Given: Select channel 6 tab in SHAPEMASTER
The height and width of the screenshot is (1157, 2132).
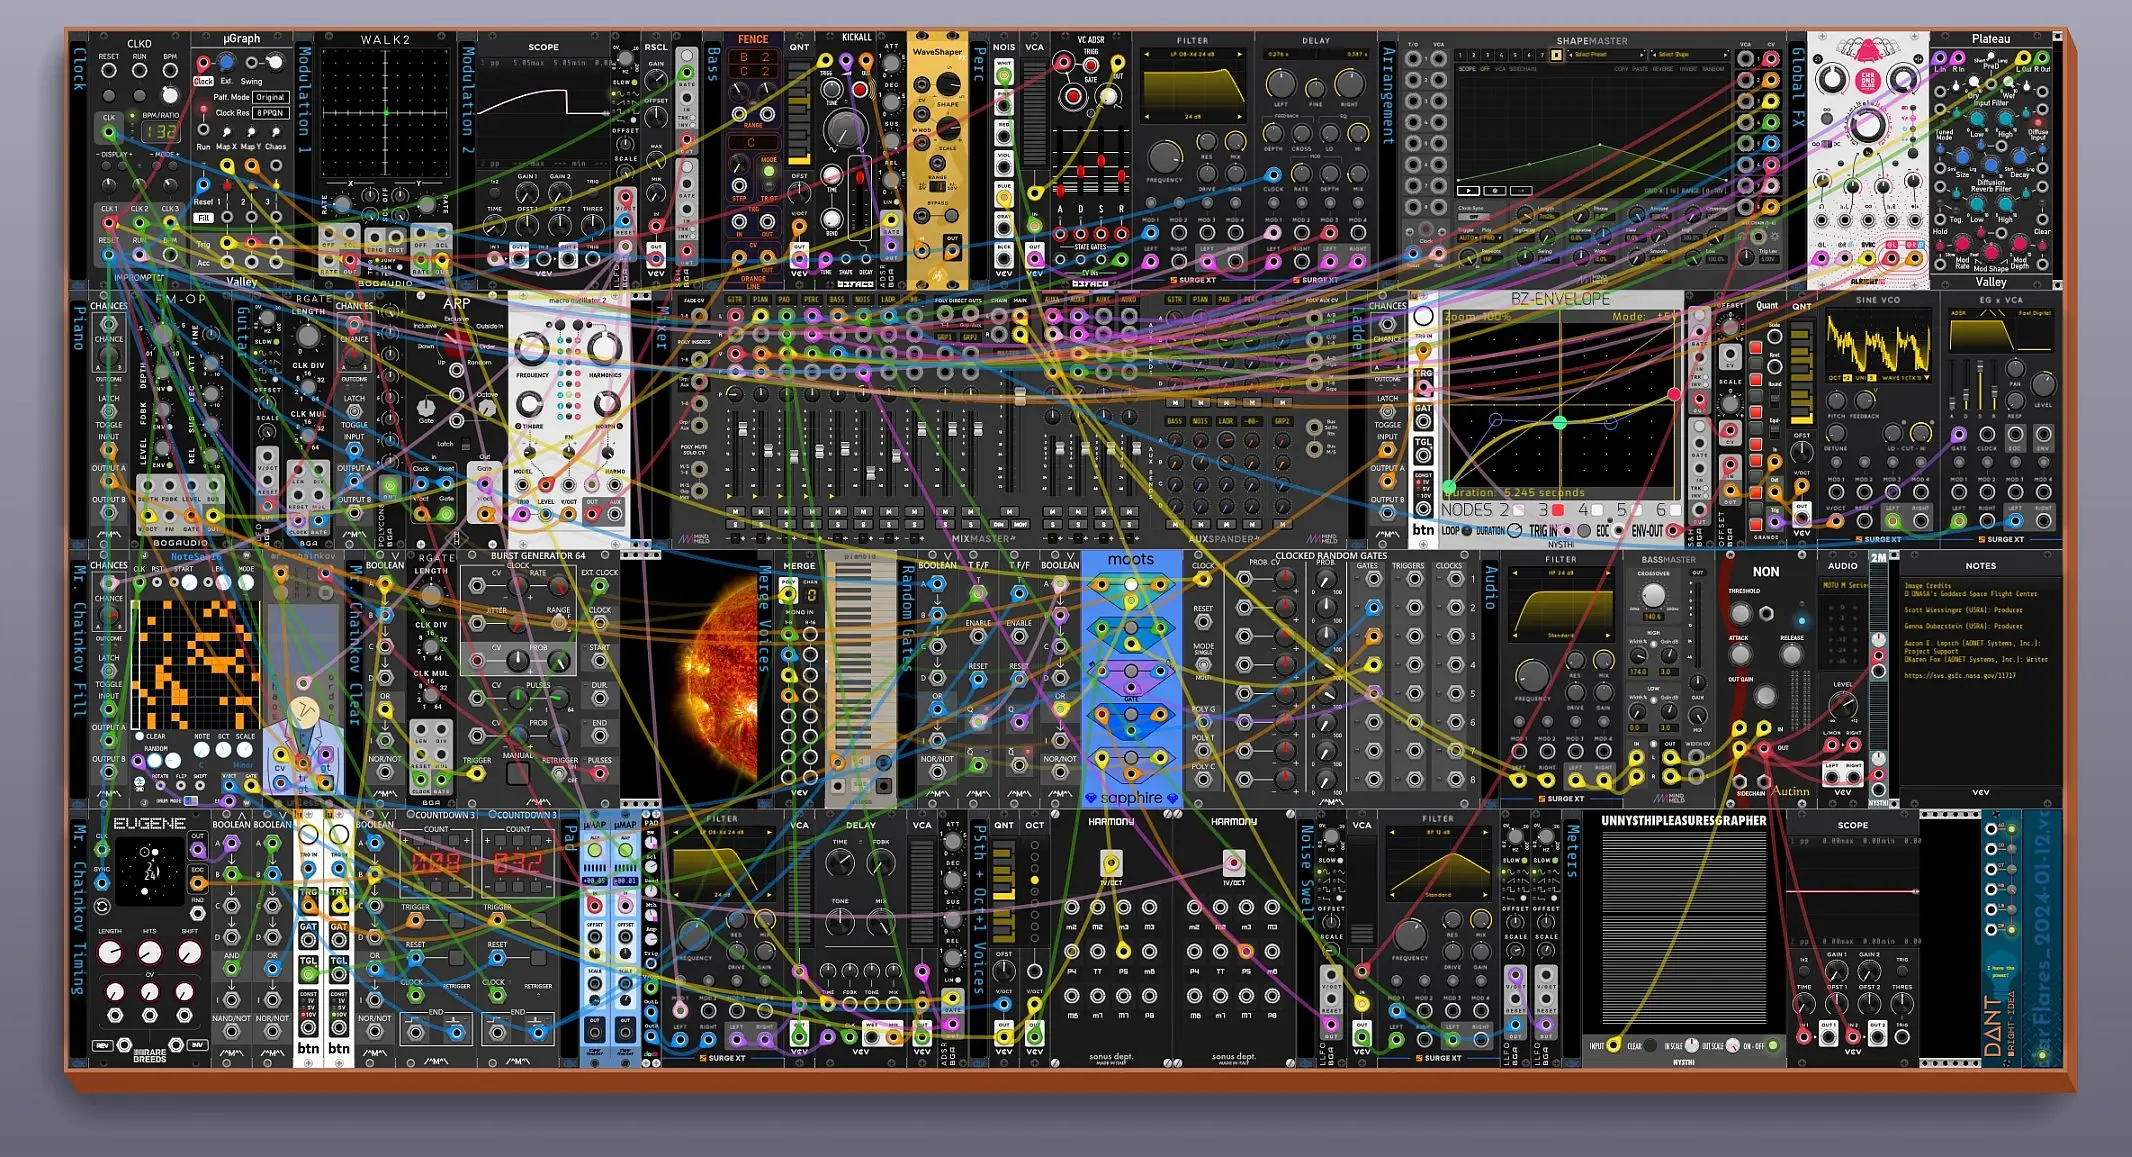Looking at the screenshot, I should tap(1529, 55).
